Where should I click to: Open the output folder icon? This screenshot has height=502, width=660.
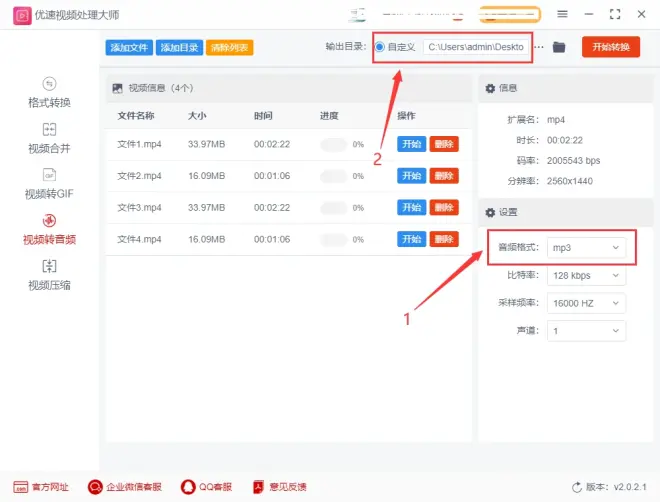[559, 47]
